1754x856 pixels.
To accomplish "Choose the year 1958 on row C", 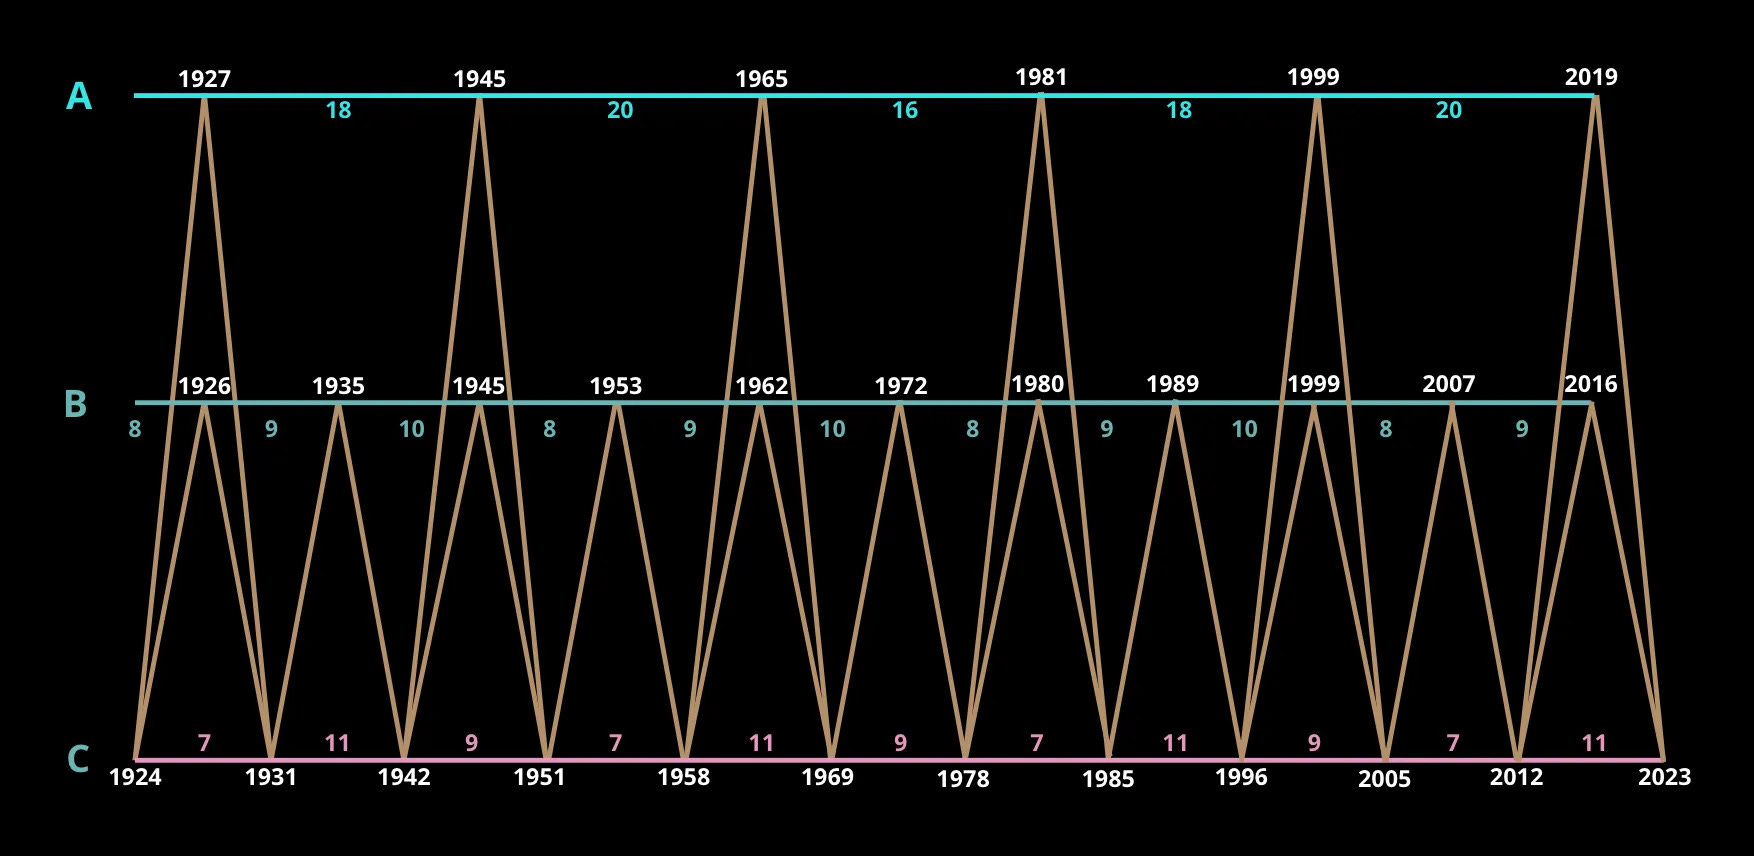I will (x=684, y=777).
